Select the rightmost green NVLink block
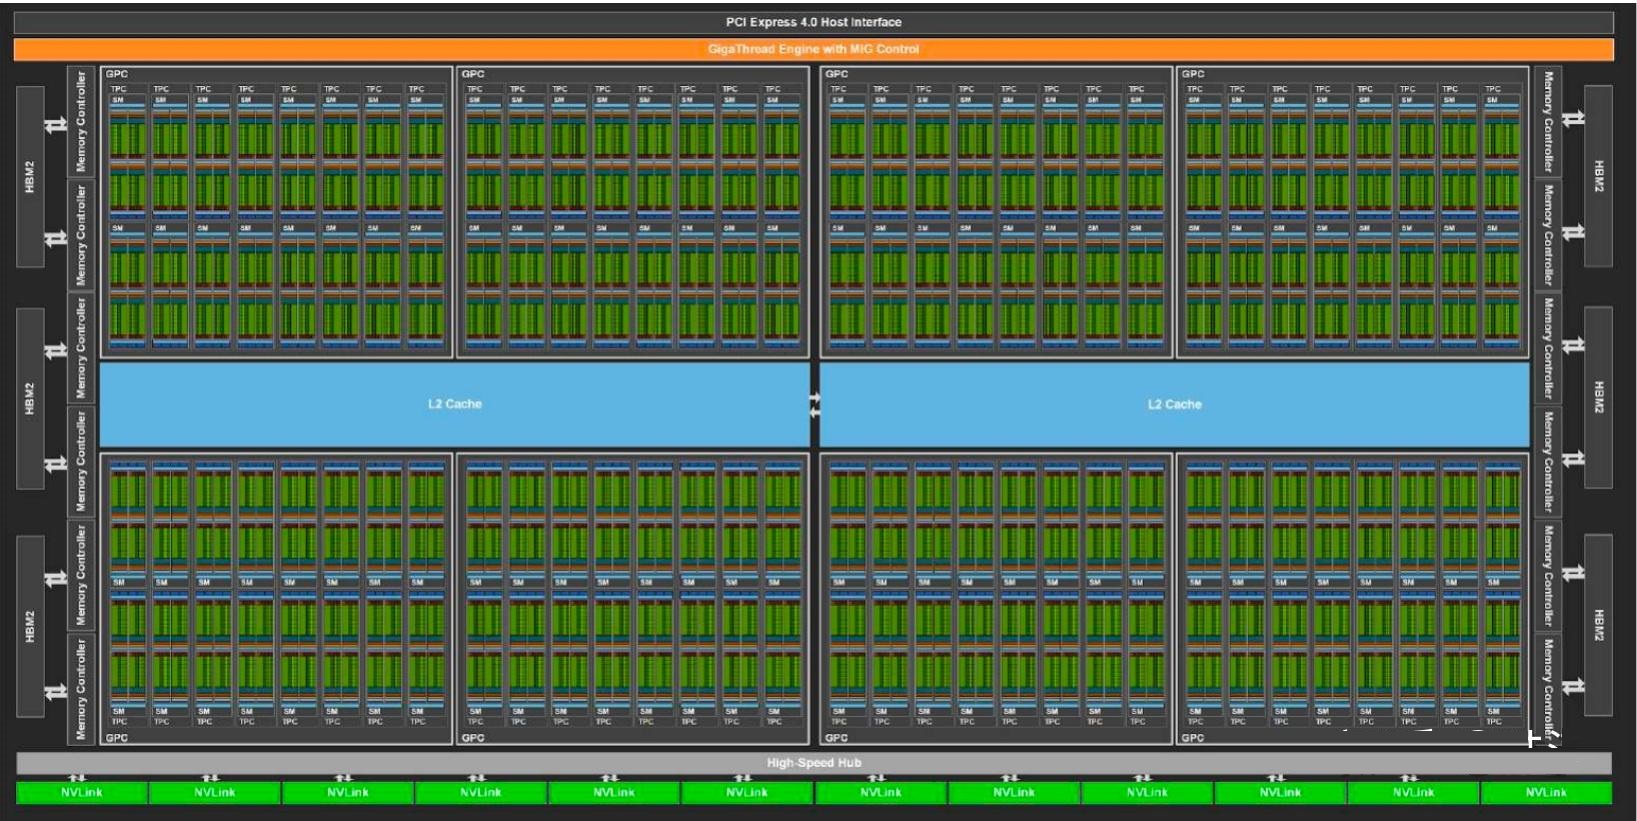This screenshot has height=821, width=1637. click(1546, 793)
